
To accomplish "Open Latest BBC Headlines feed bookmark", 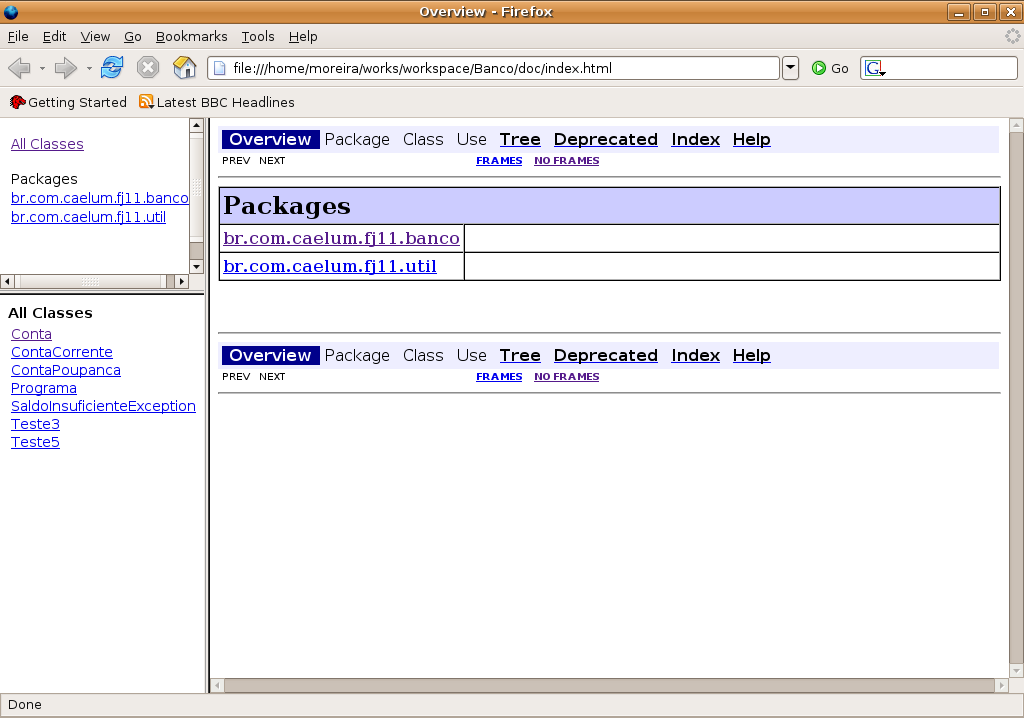I will [x=217, y=102].
